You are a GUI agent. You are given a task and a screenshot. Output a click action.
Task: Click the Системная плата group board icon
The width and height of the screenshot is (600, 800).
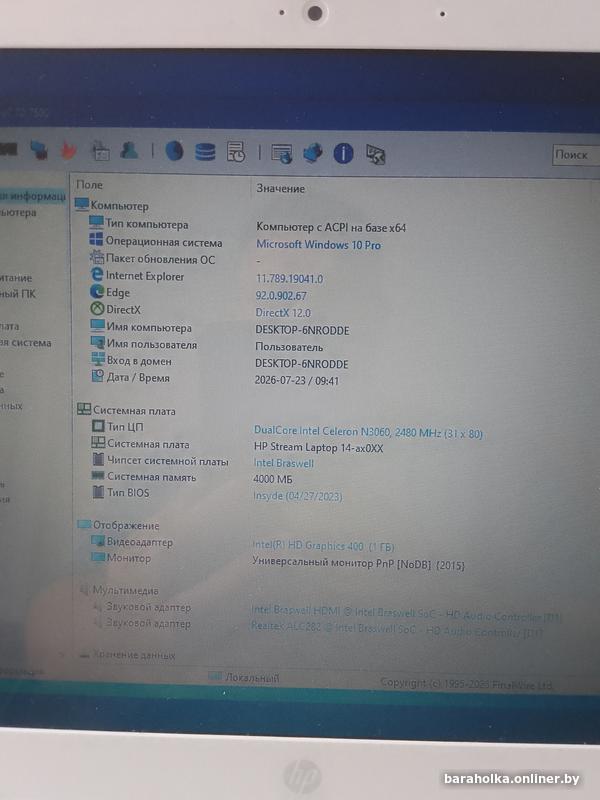[x=84, y=409]
